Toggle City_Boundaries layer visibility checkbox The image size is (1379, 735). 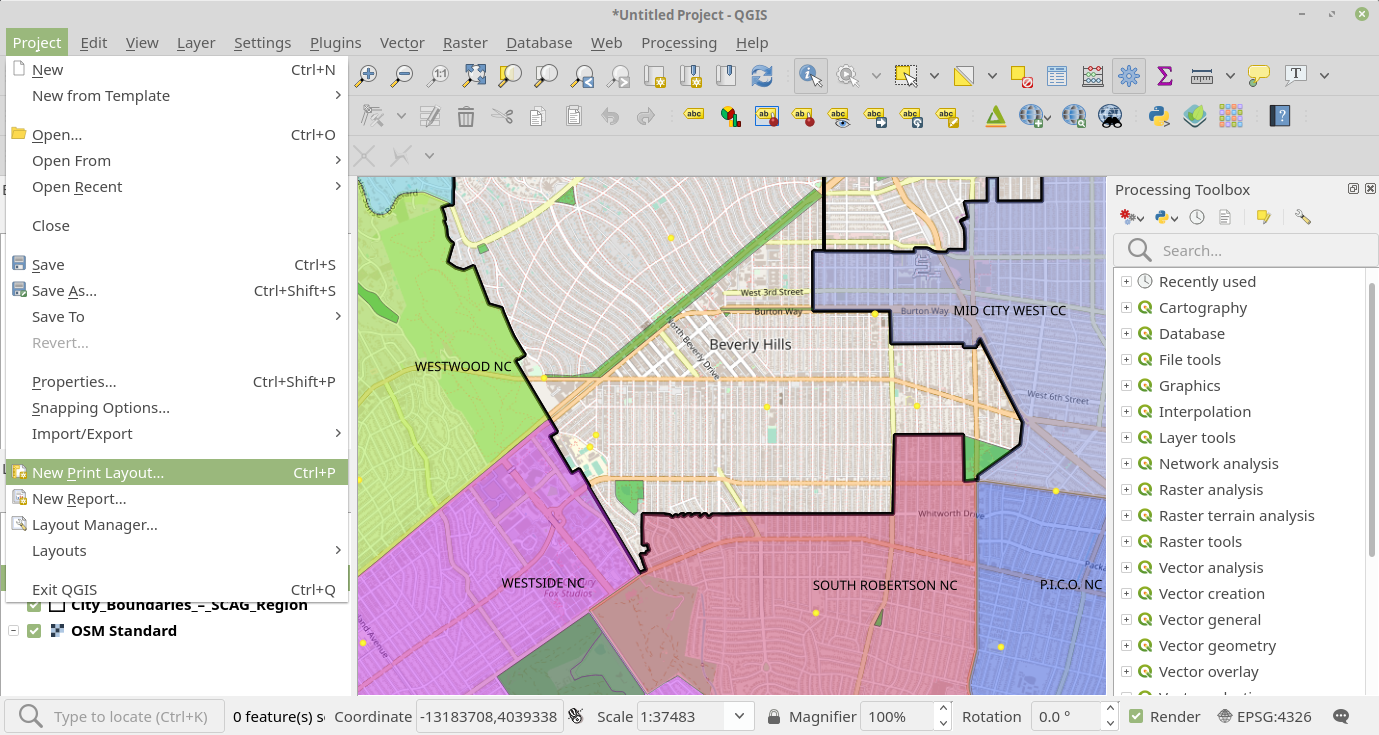tap(34, 605)
